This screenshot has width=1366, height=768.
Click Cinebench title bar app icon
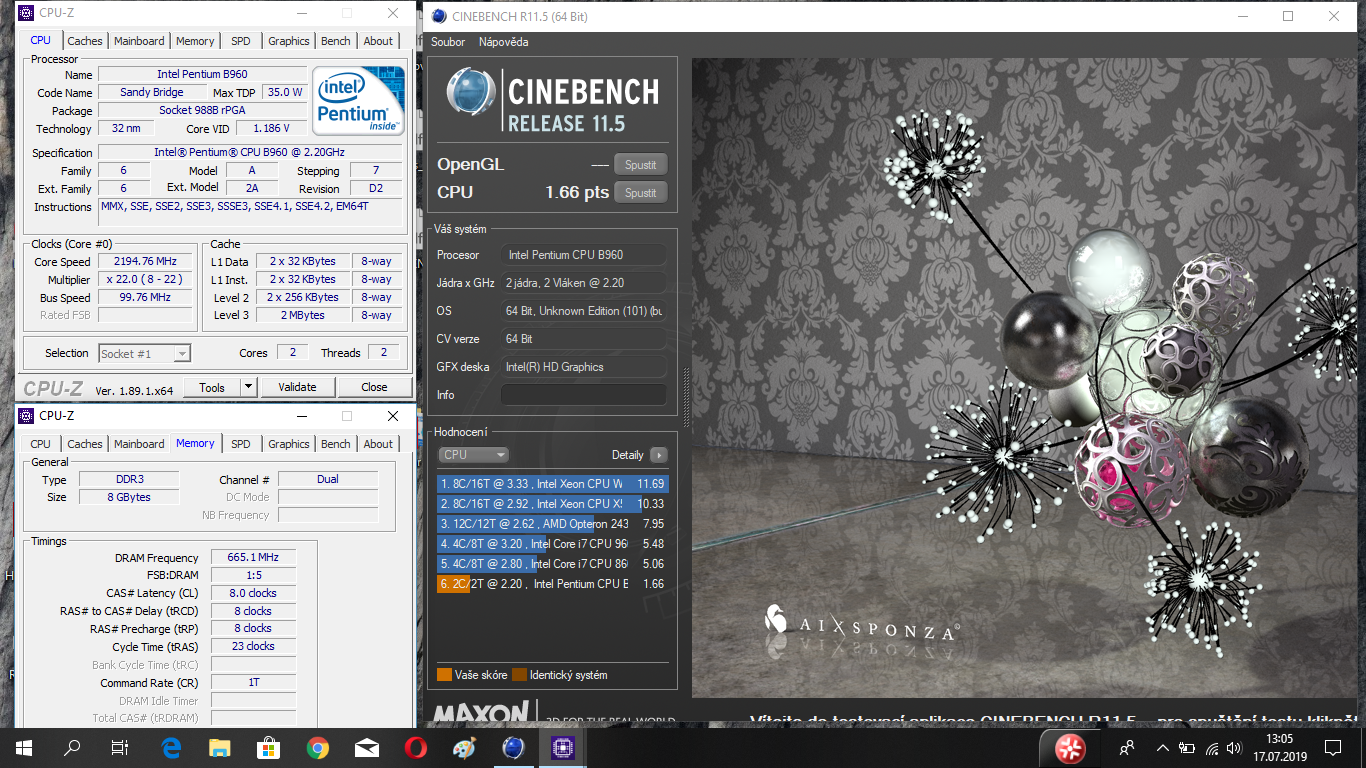[438, 16]
